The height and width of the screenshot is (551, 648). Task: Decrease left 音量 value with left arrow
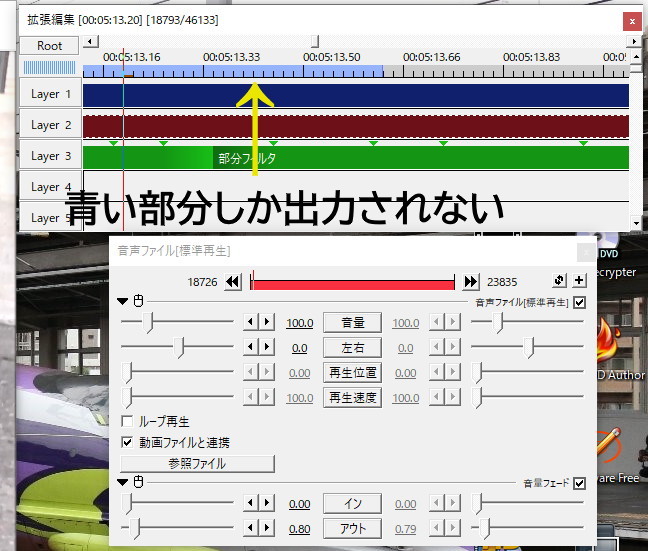point(250,322)
